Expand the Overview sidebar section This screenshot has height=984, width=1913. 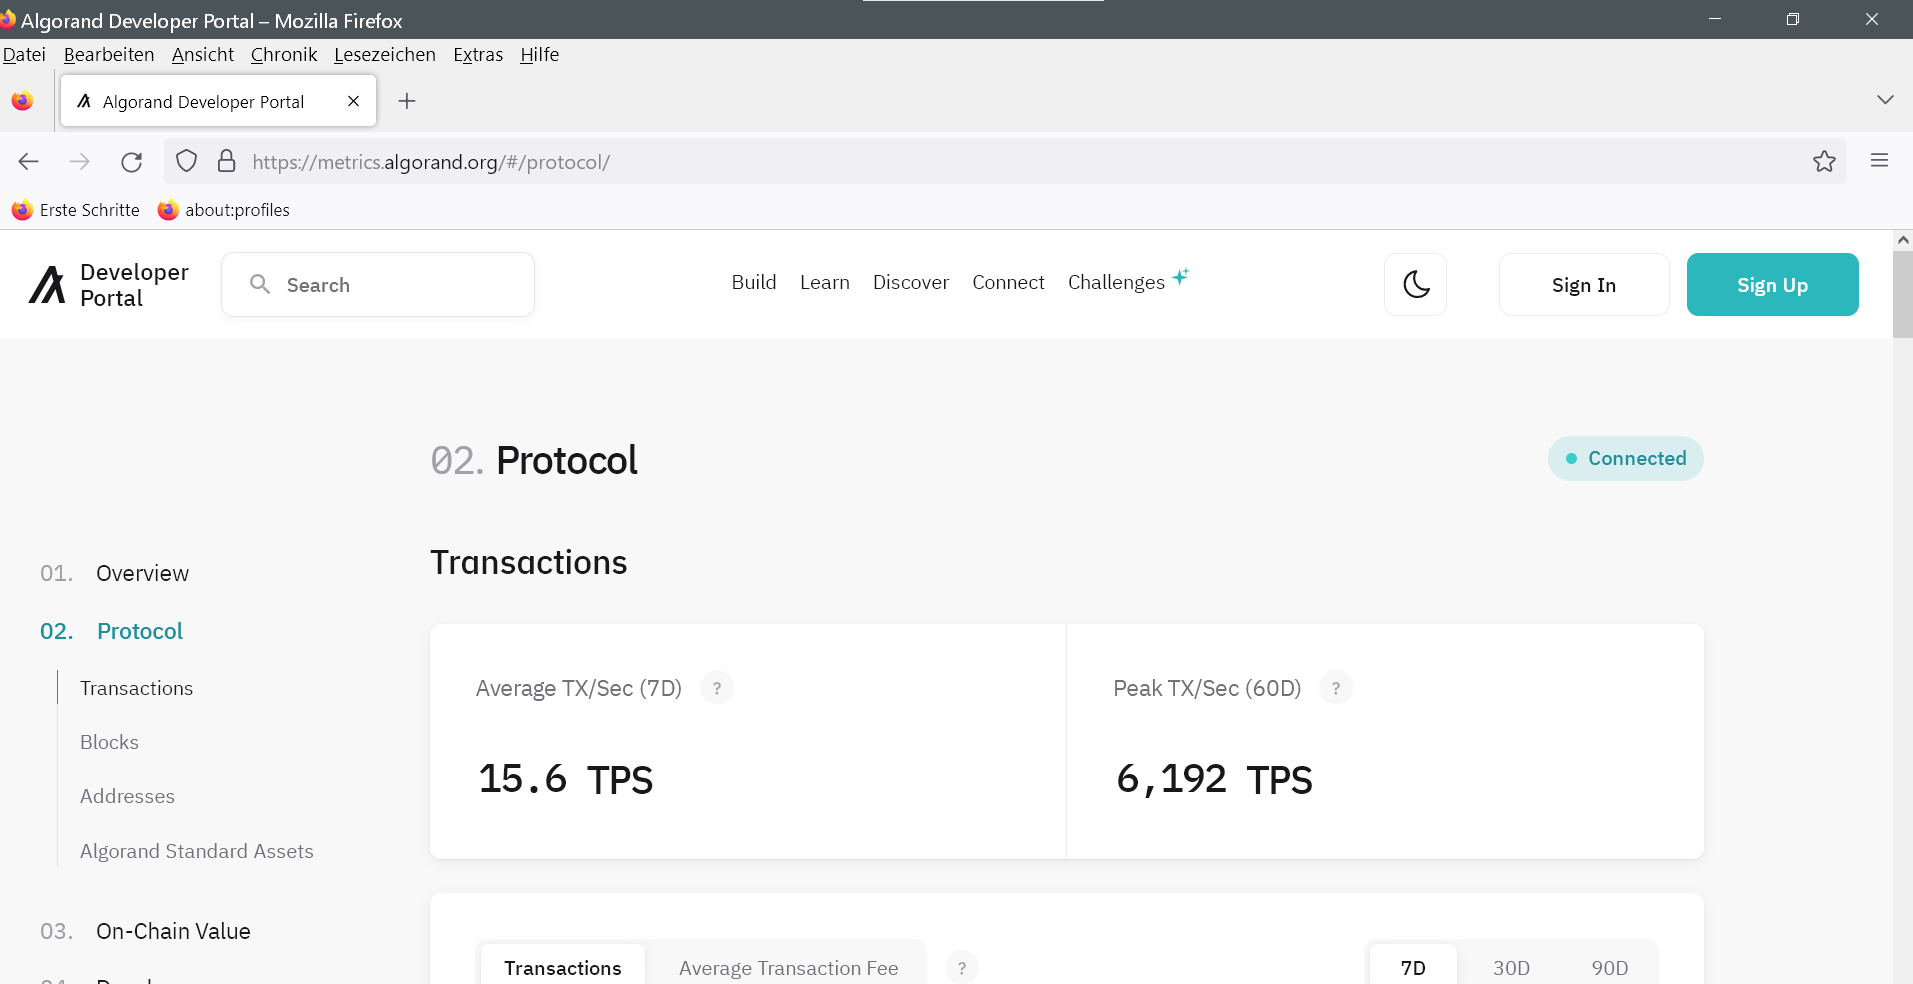tap(142, 573)
